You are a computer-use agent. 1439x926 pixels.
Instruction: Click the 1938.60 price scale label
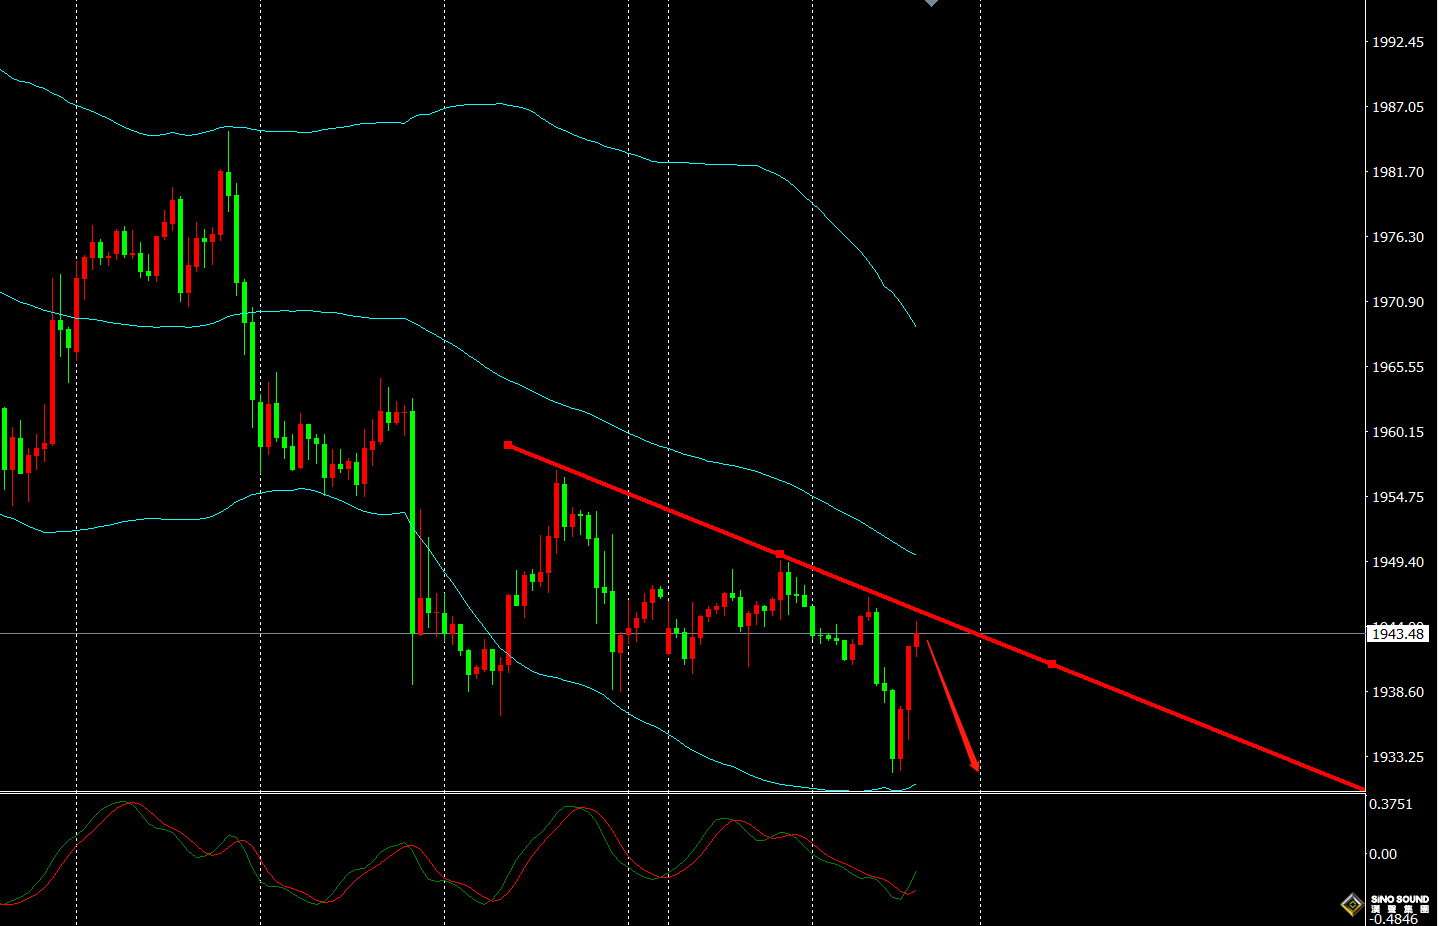click(1397, 692)
